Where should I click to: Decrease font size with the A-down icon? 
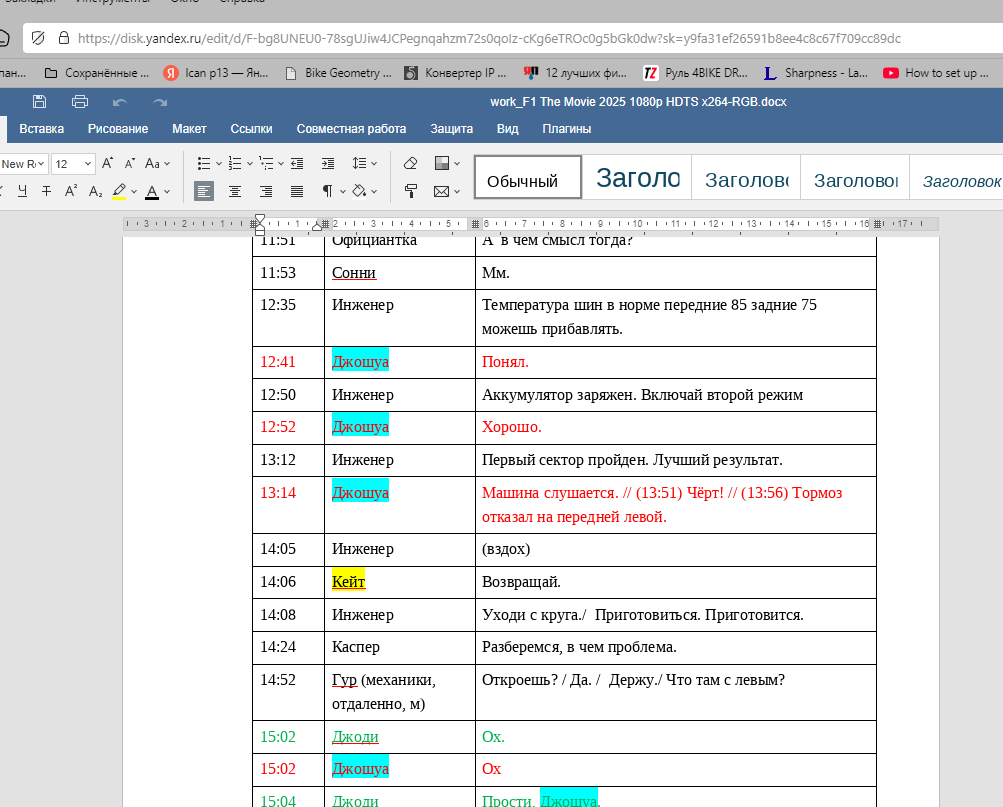point(130,164)
